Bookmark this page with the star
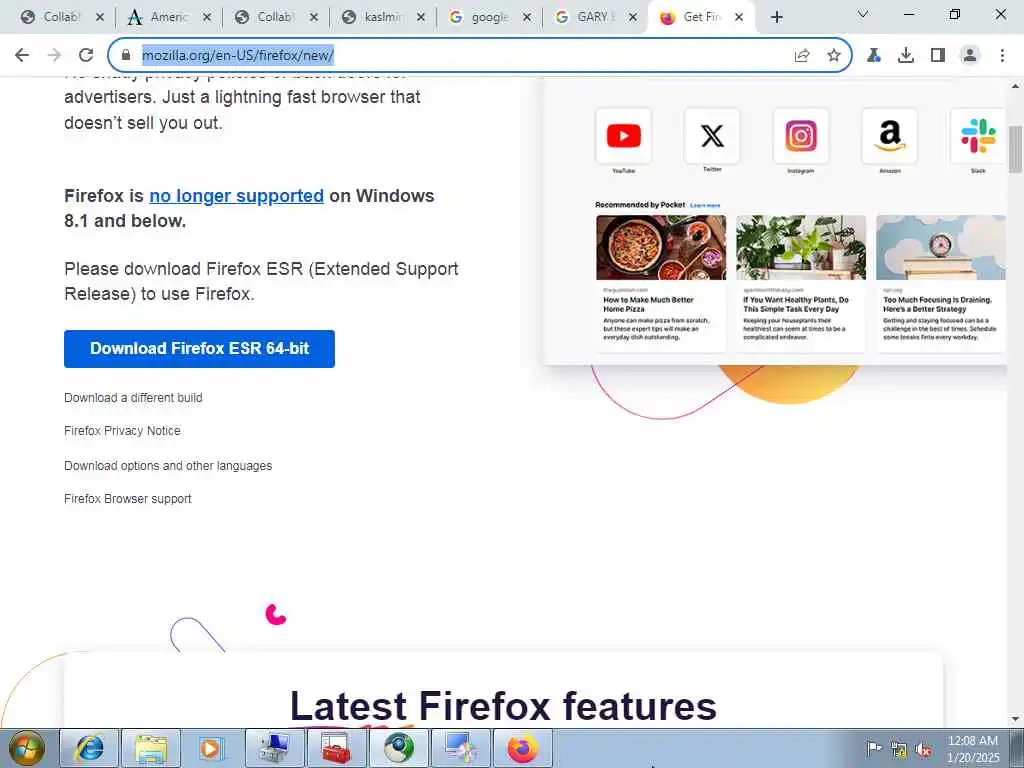This screenshot has height=768, width=1024. point(834,55)
